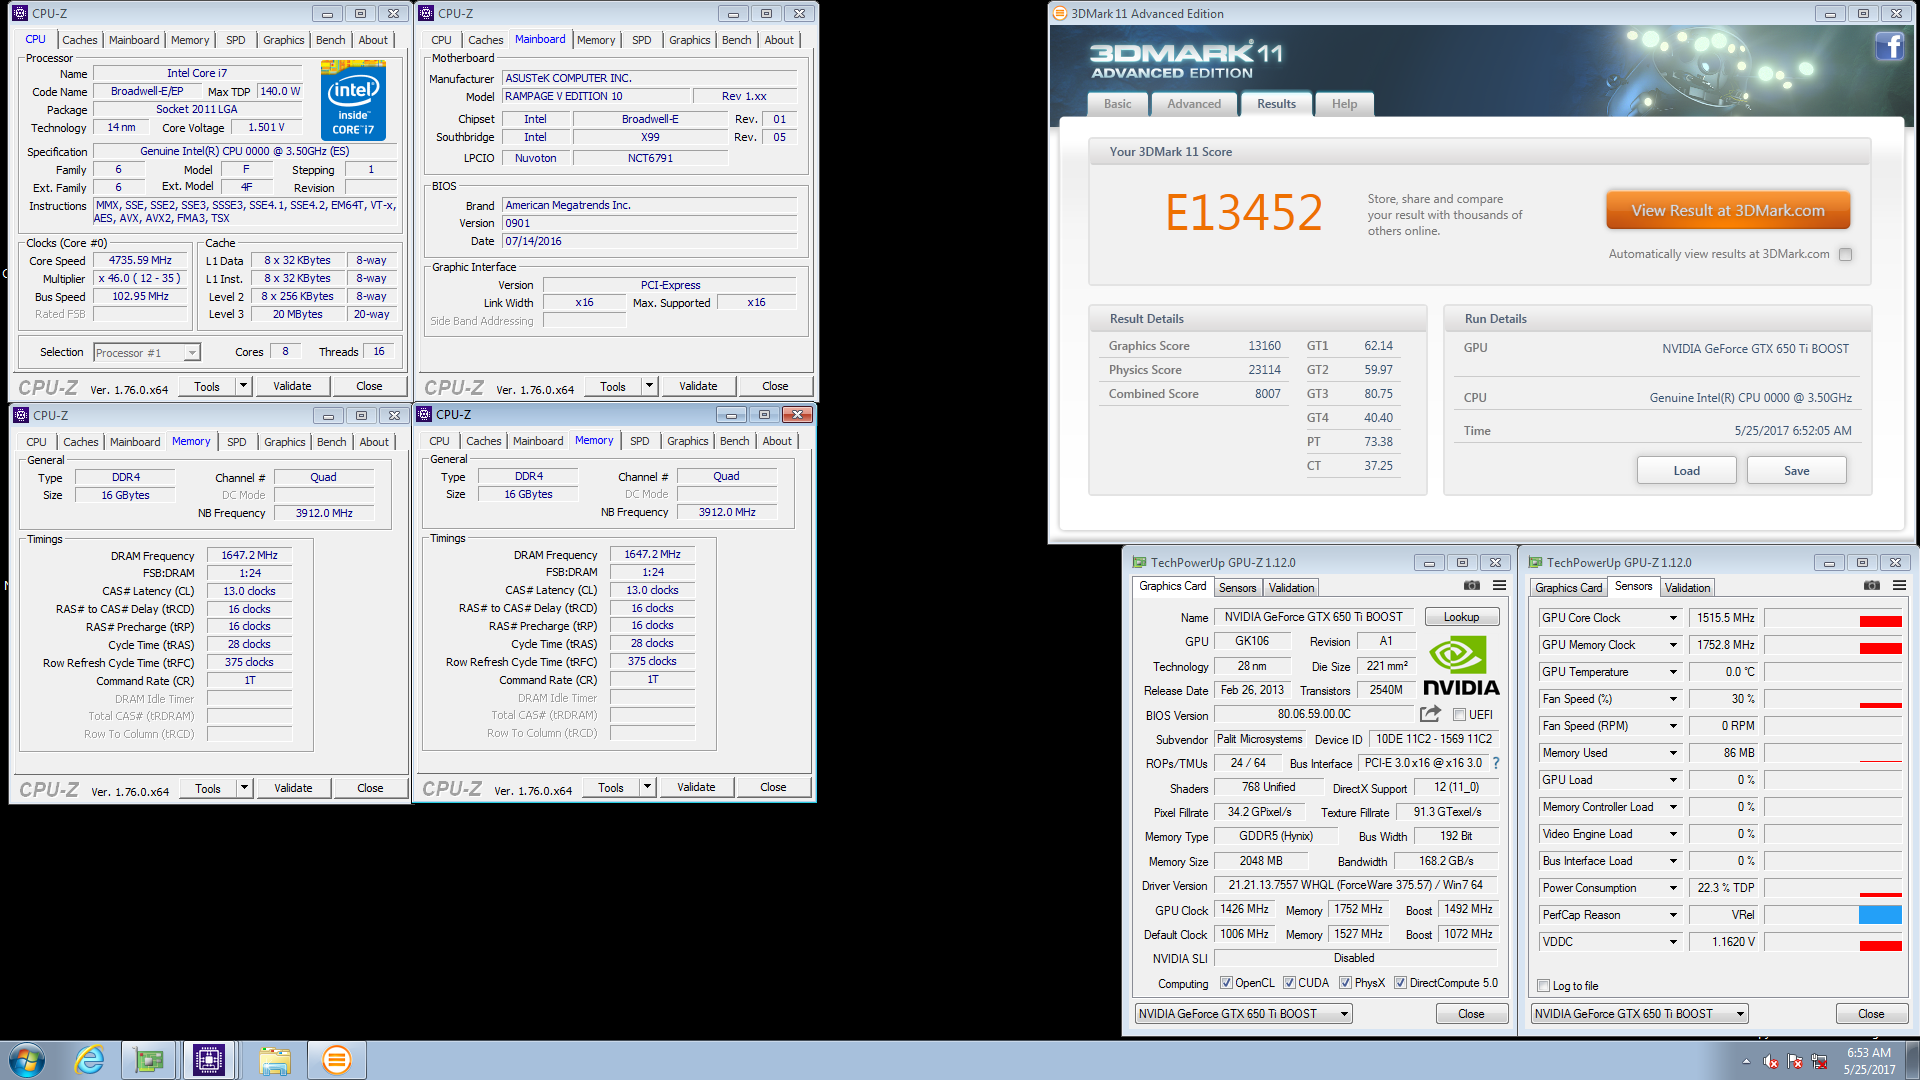Open GPU selector in Graphics Card window
The width and height of the screenshot is (1920, 1080).
(1243, 1013)
